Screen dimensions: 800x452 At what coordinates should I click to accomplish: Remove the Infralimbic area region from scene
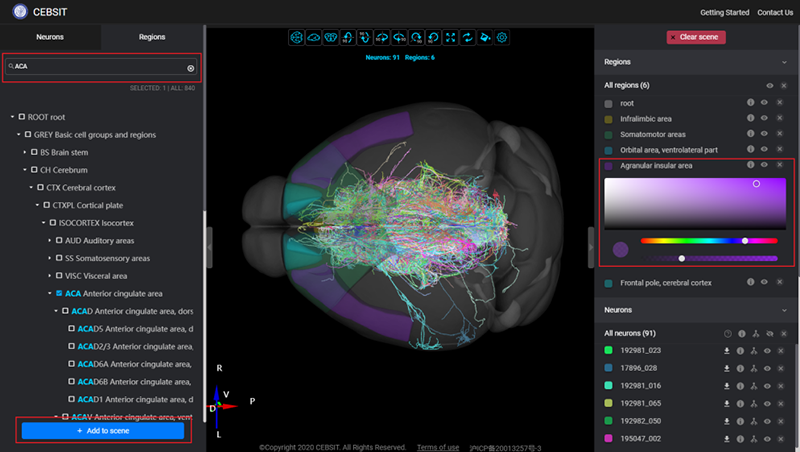[x=780, y=119]
